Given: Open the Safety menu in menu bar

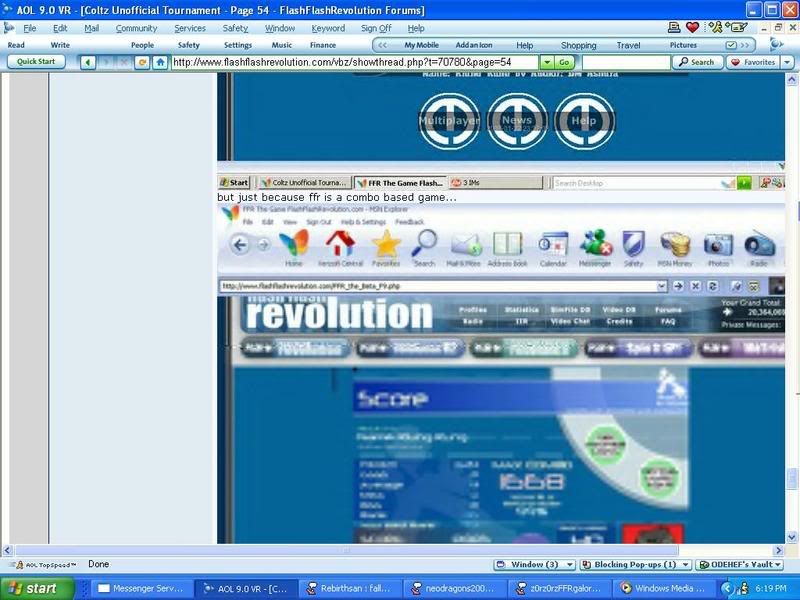Looking at the screenshot, I should point(235,28).
